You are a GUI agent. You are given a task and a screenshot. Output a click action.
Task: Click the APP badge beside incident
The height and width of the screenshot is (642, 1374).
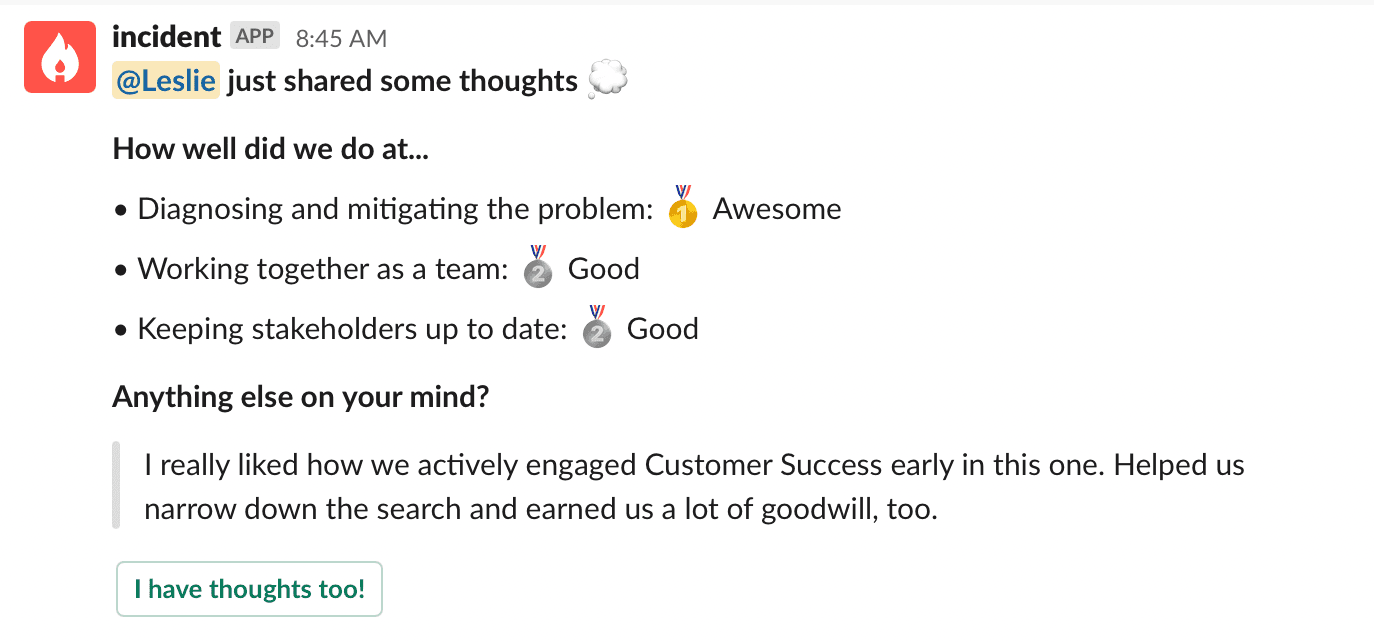(x=255, y=37)
